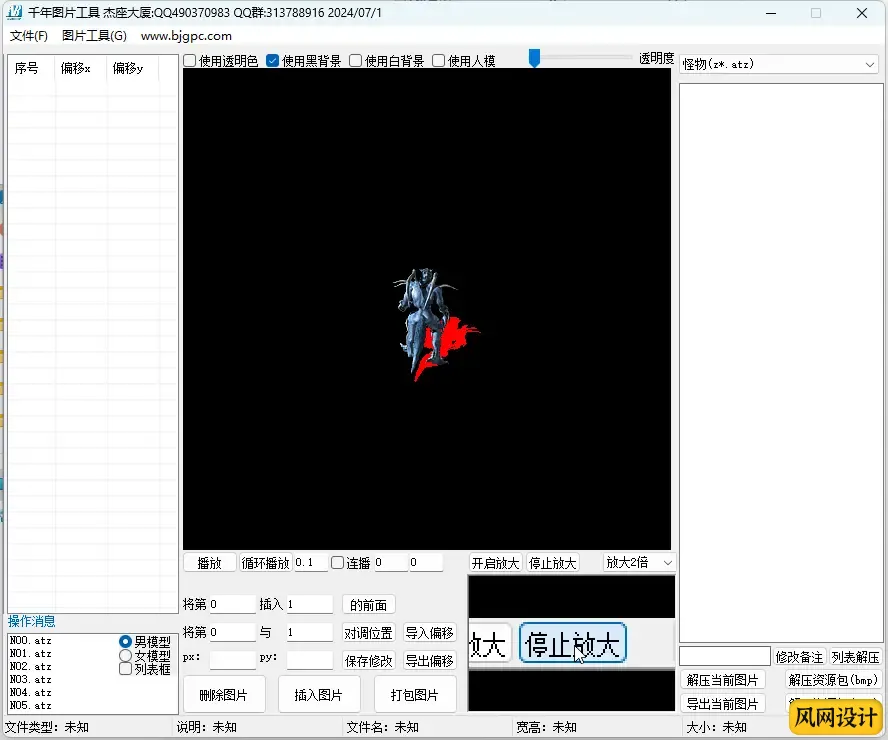This screenshot has height=740, width=888.
Task: Click the 透明度 slider handle
Action: 534,59
